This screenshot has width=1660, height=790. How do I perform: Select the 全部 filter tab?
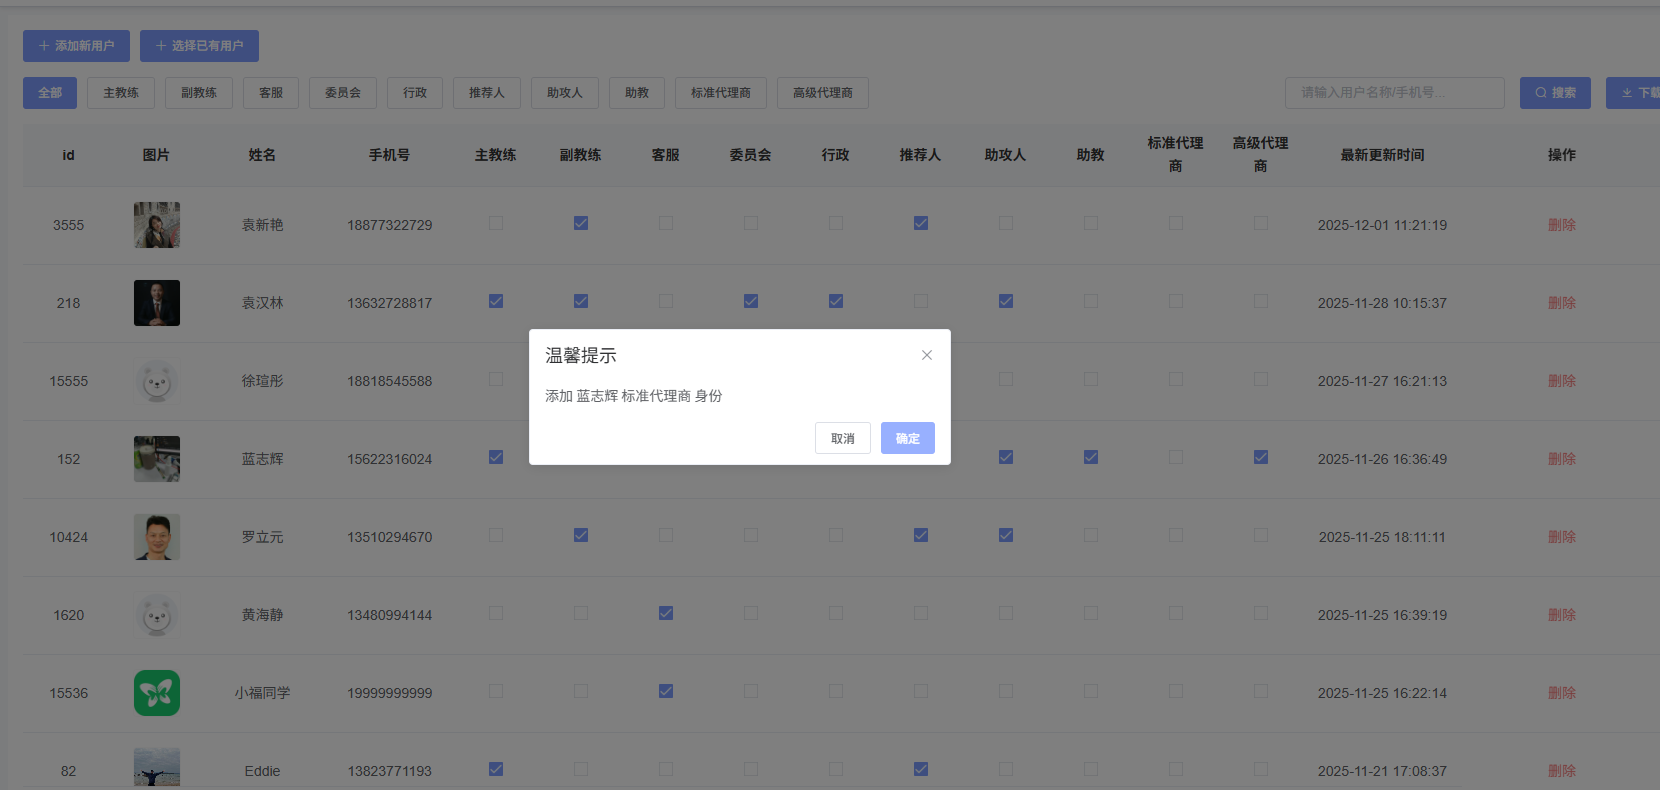click(50, 93)
